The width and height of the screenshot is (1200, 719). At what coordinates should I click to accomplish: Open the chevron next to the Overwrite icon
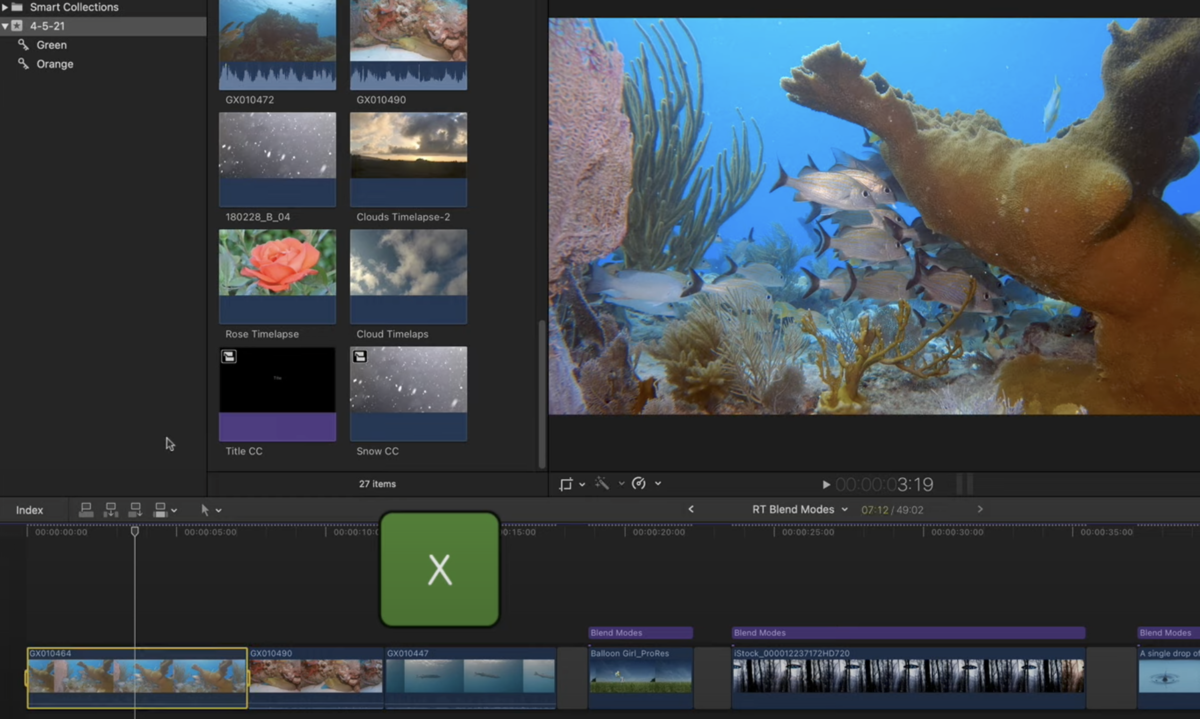tap(174, 511)
